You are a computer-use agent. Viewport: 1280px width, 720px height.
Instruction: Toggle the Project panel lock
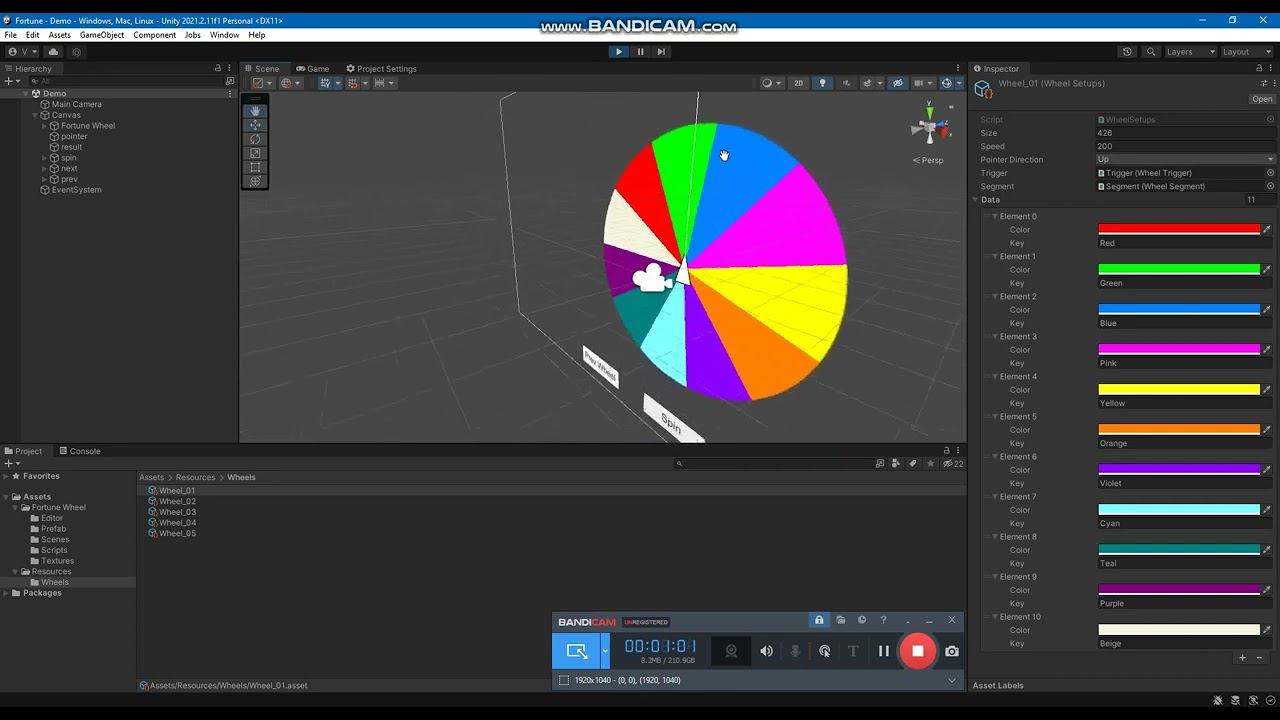[x=946, y=451]
